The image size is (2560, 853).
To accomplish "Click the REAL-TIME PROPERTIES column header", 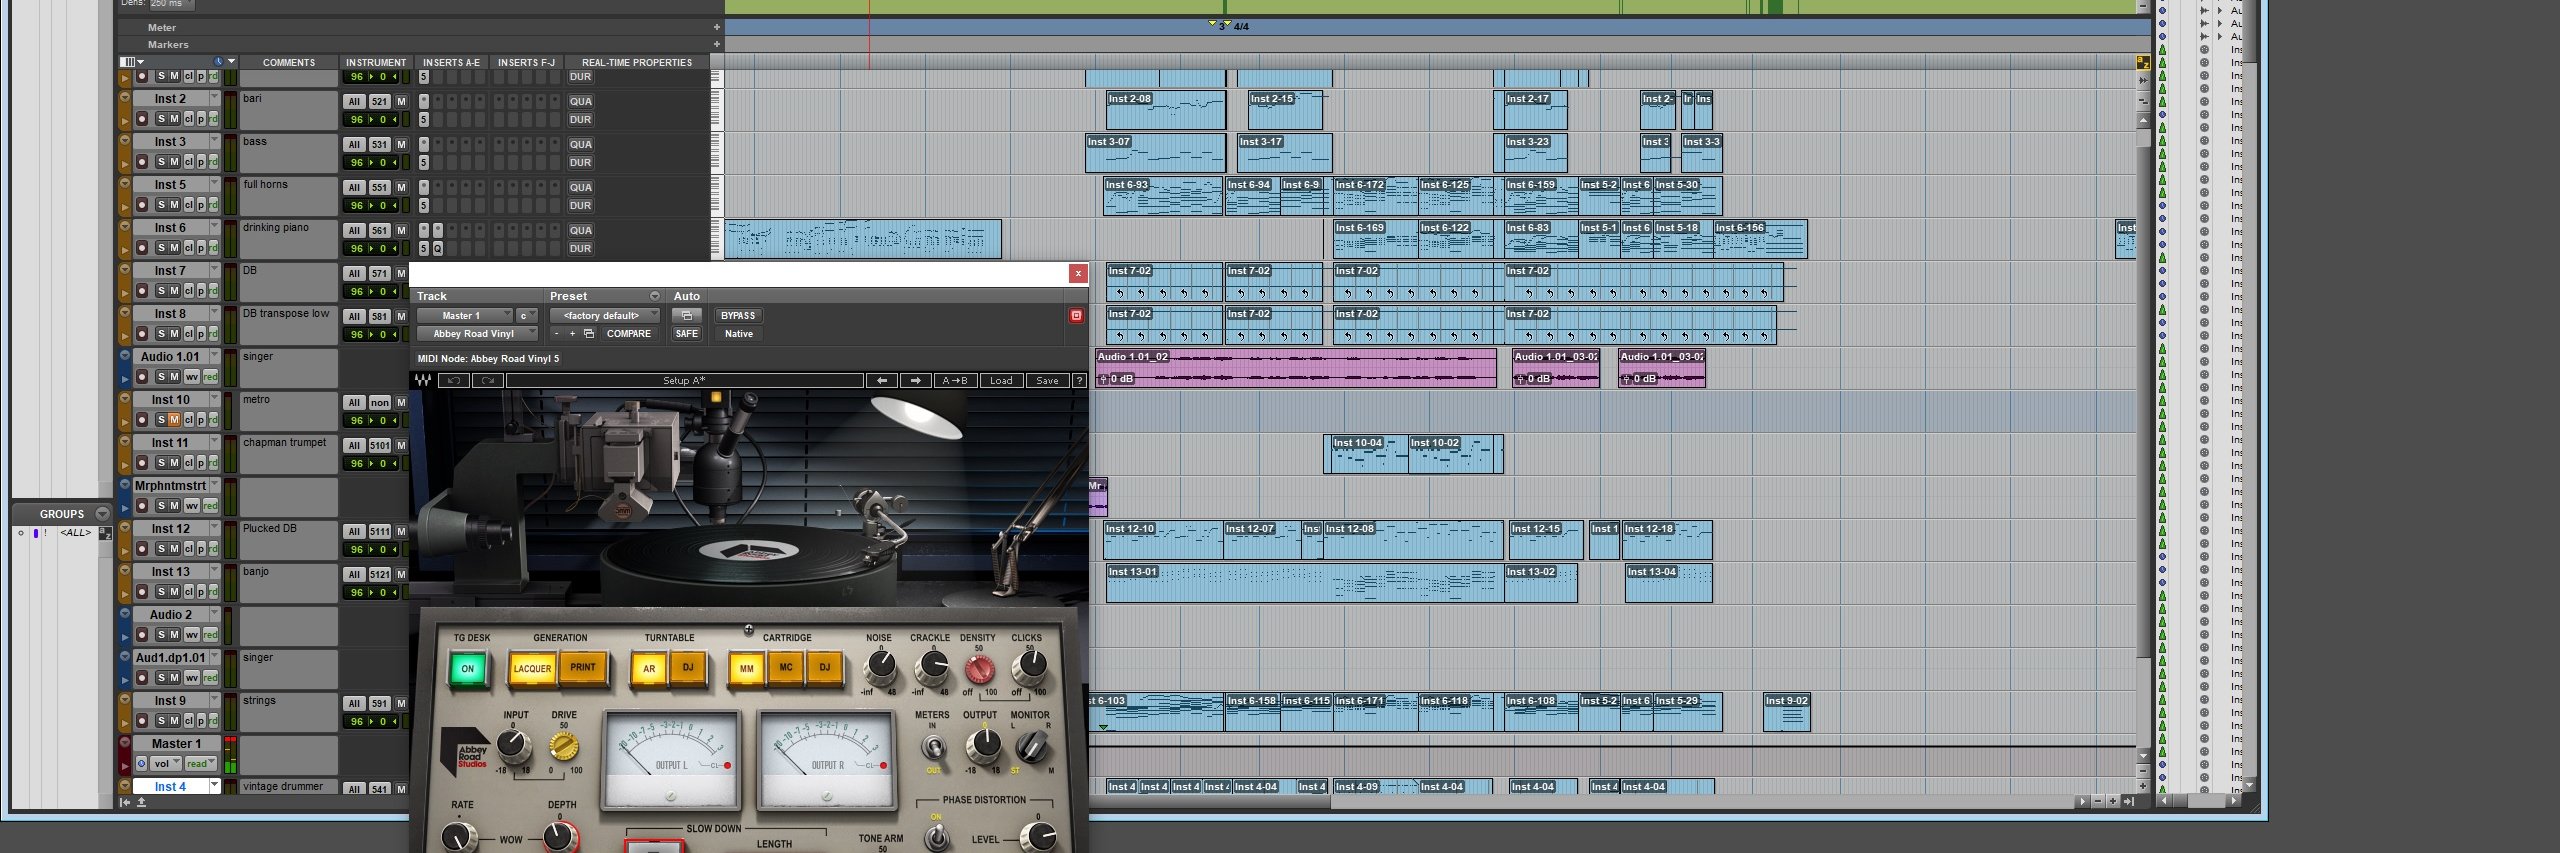I will pyautogui.click(x=637, y=62).
